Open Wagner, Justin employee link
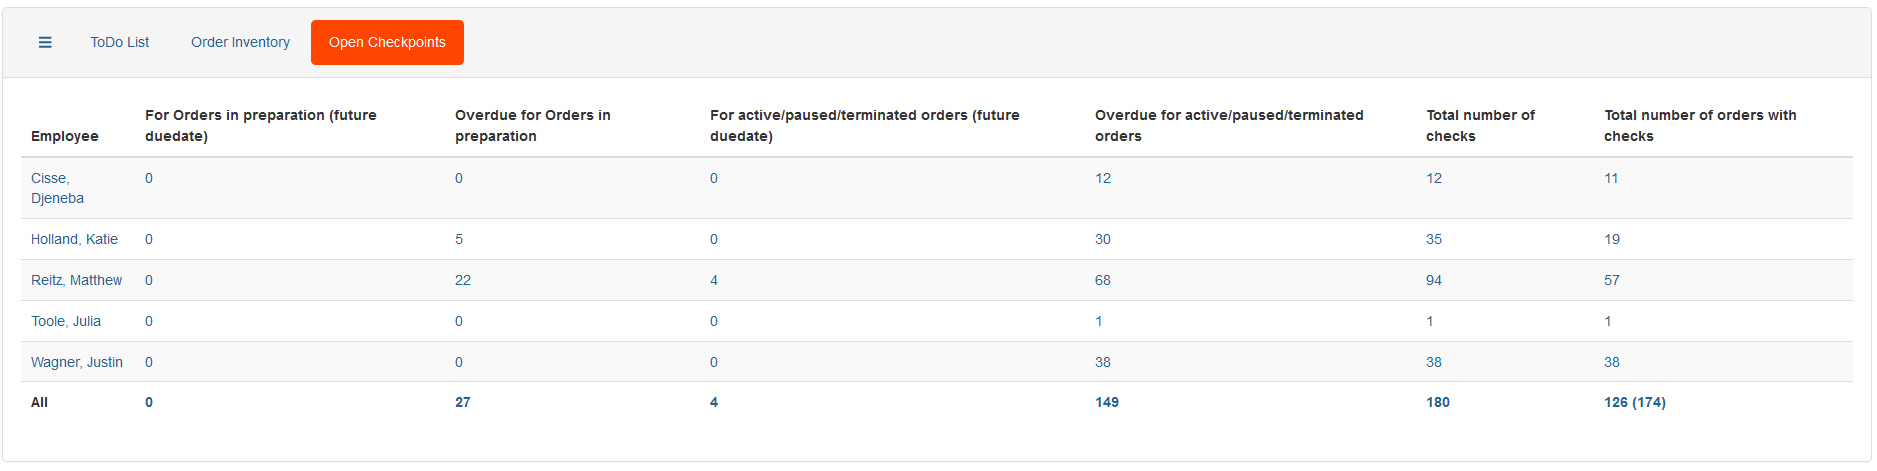The height and width of the screenshot is (471, 1877). [77, 362]
